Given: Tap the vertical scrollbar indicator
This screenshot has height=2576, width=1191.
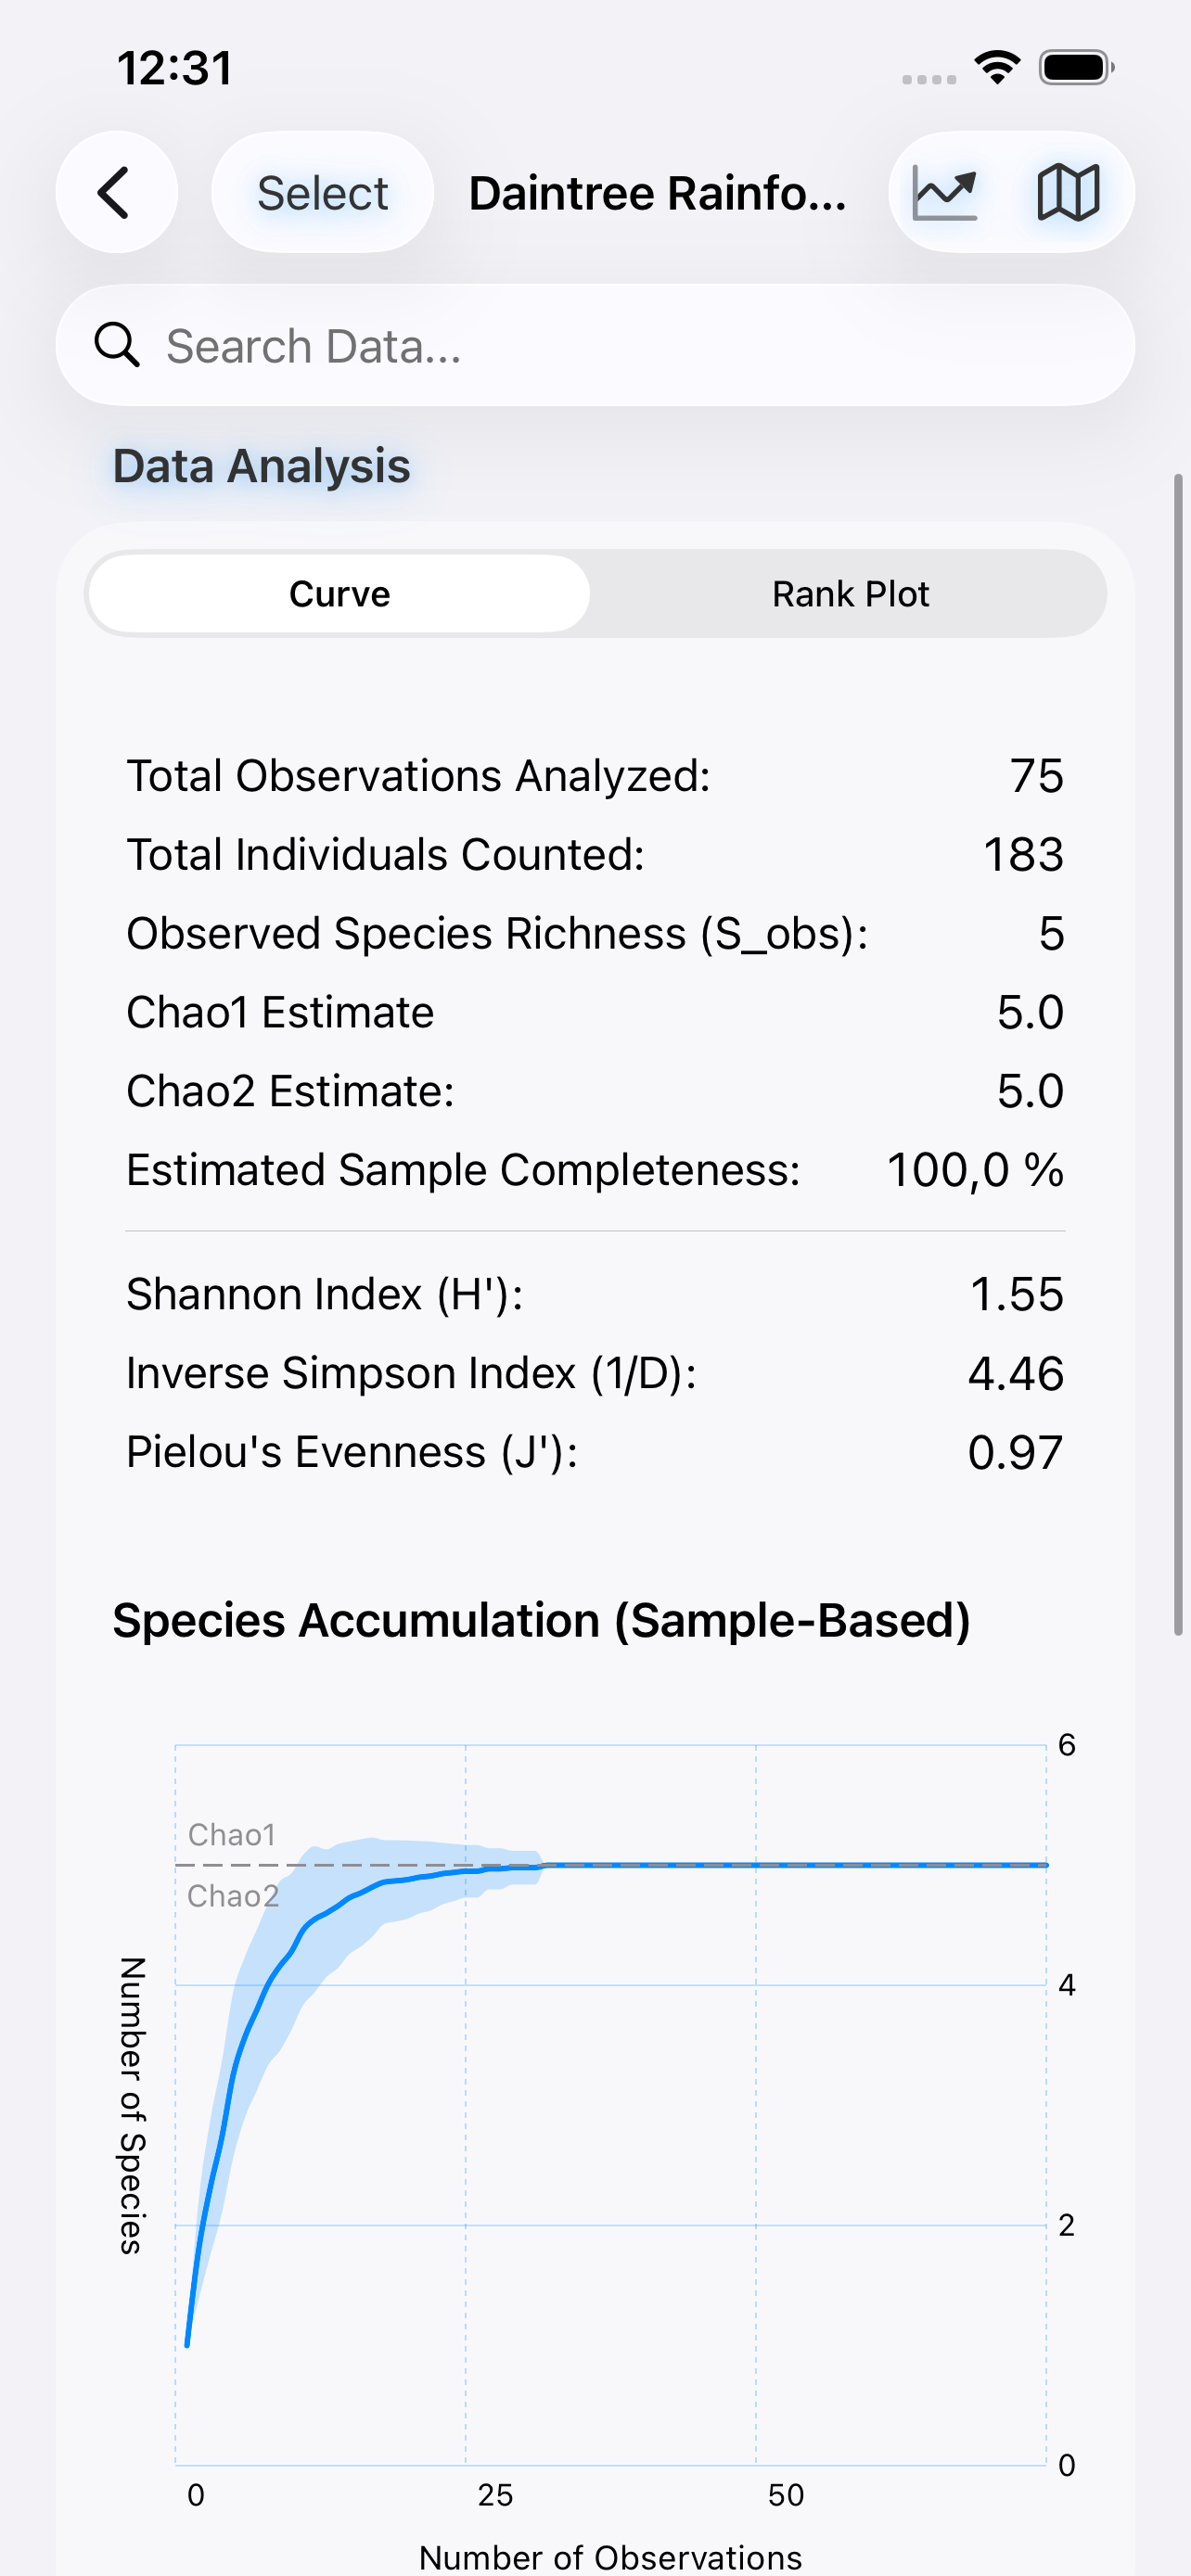Looking at the screenshot, I should [1178, 1055].
